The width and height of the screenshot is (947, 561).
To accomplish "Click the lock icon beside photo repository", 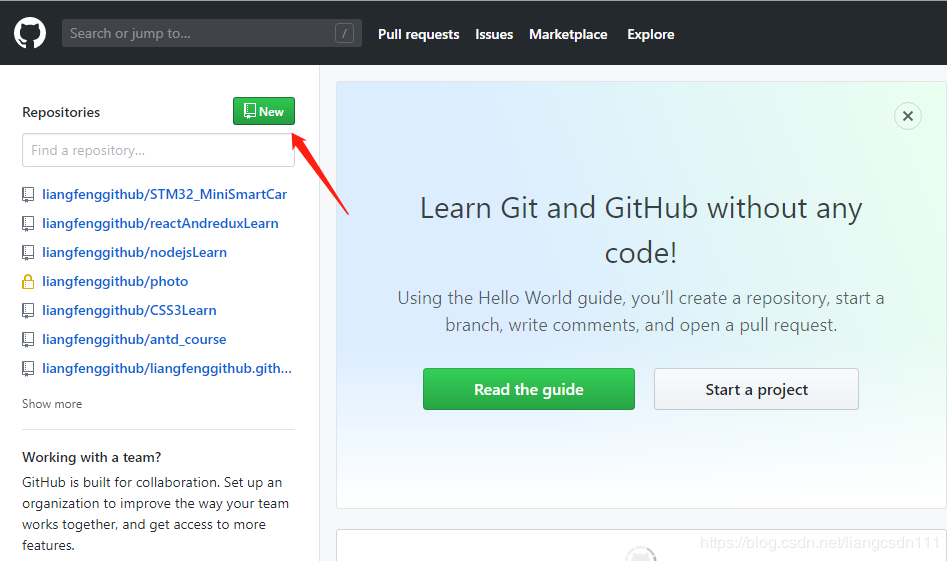I will point(28,281).
